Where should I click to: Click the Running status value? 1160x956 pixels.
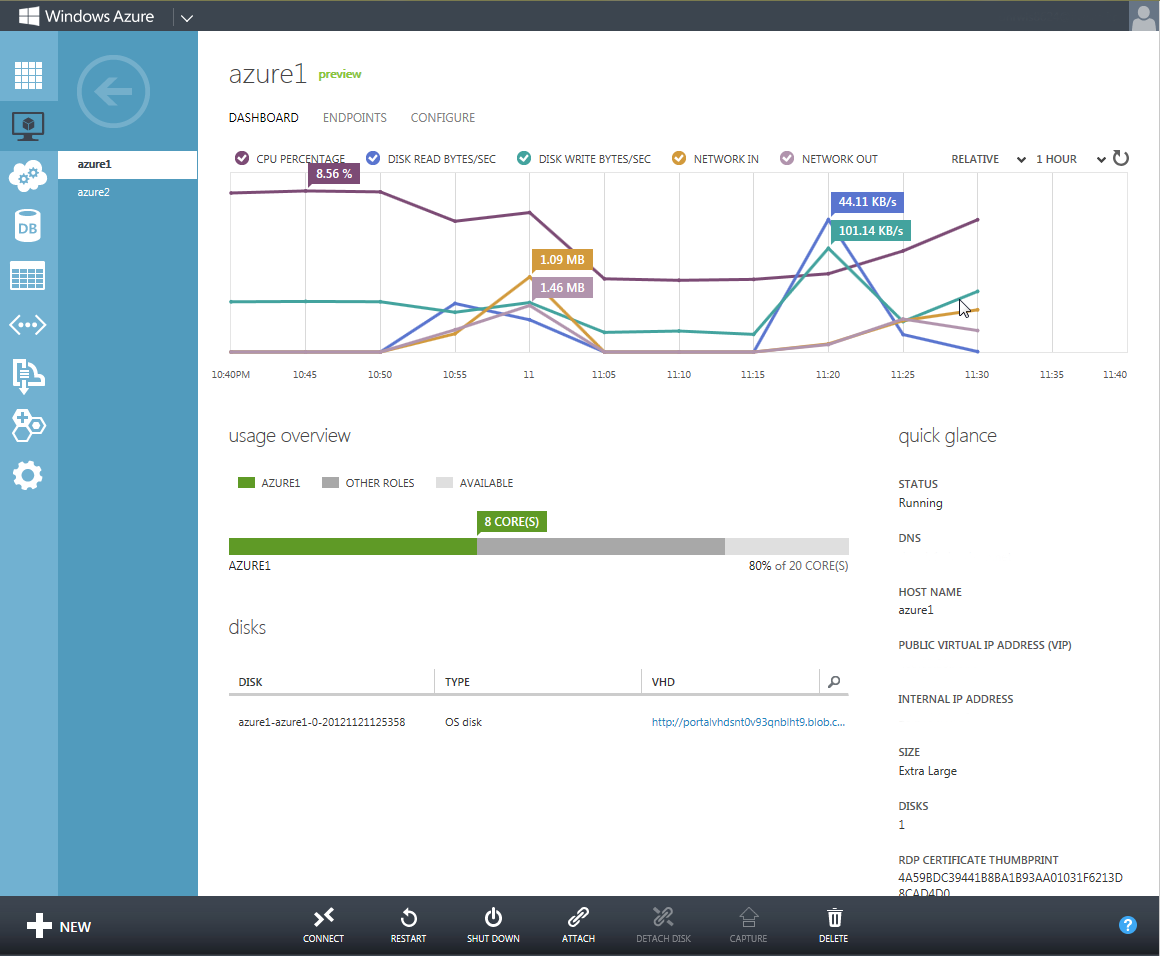(920, 503)
